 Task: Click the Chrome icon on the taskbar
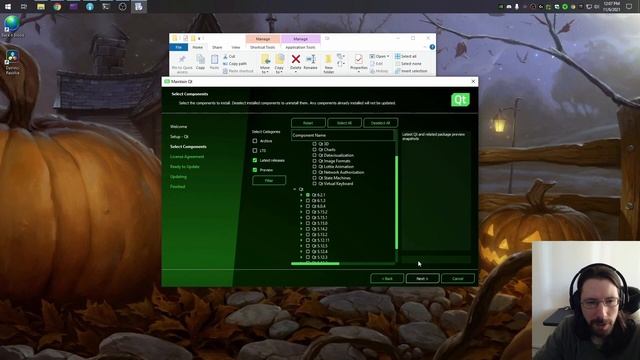pyautogui.click(x=57, y=7)
